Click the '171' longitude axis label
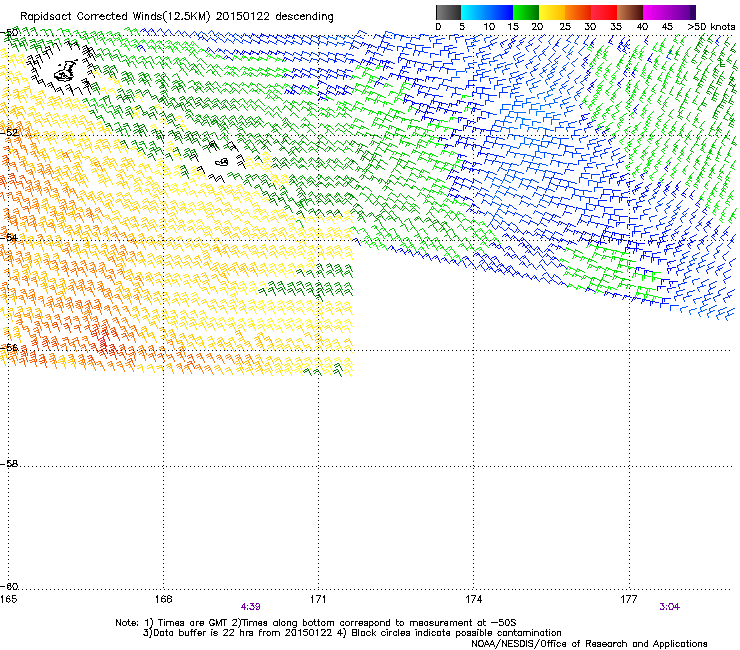 click(x=318, y=599)
